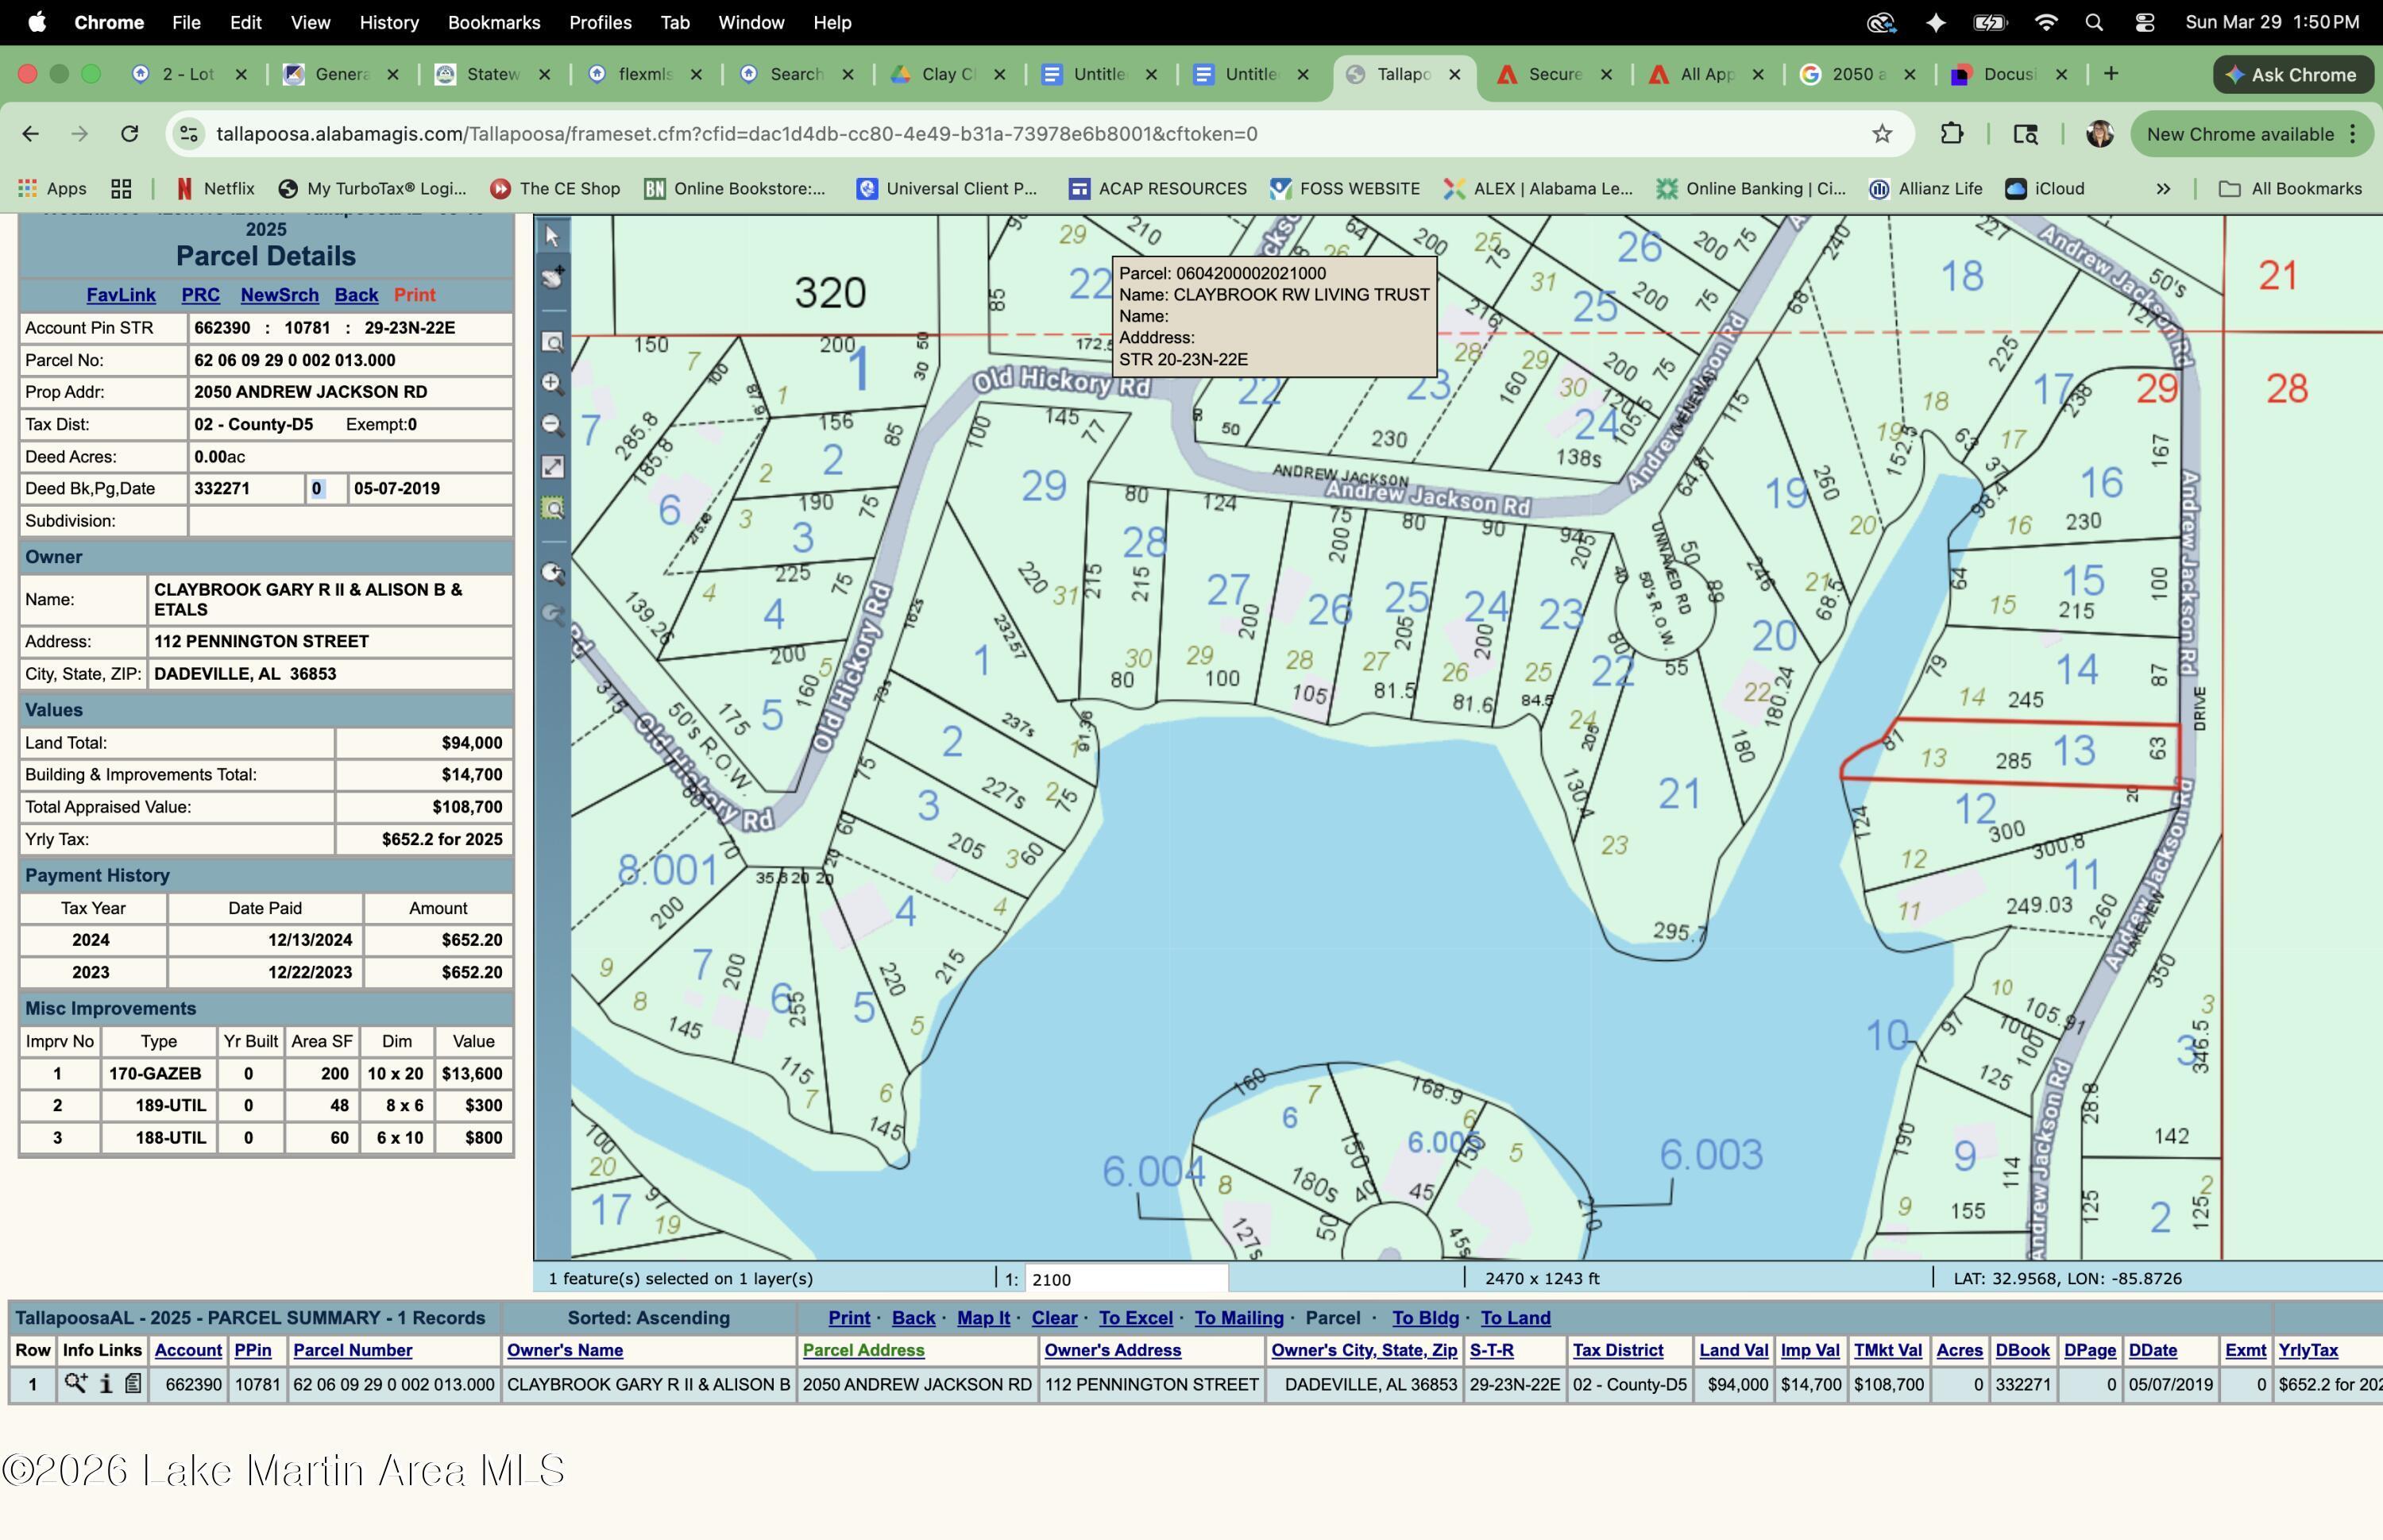This screenshot has width=2383, height=1540.
Task: Open the Apple menu
Action: pyautogui.click(x=36, y=22)
